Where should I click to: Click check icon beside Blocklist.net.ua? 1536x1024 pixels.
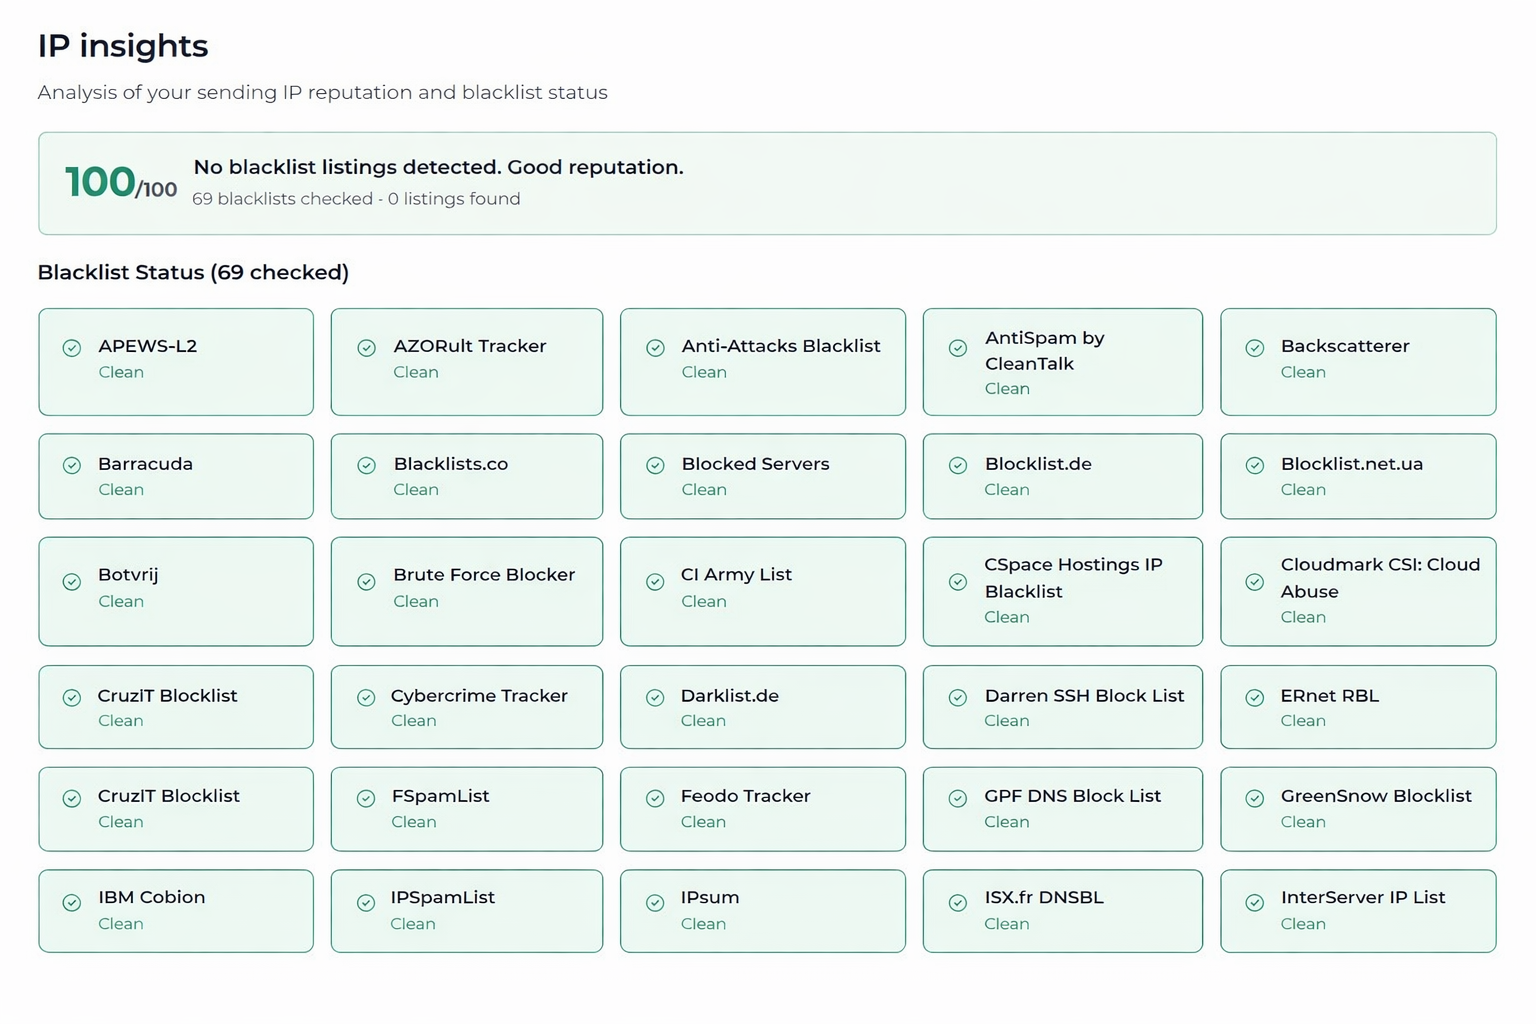pos(1255,465)
